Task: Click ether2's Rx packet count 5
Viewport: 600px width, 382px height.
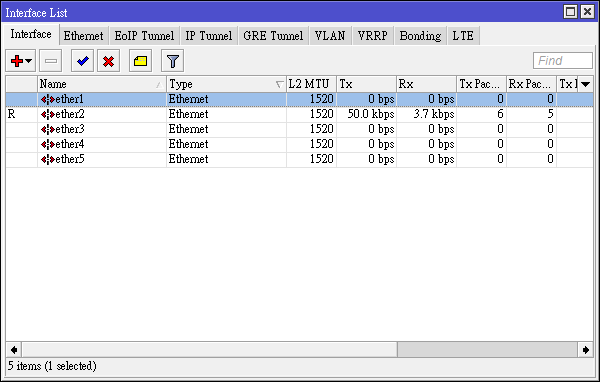Action: tap(550, 114)
